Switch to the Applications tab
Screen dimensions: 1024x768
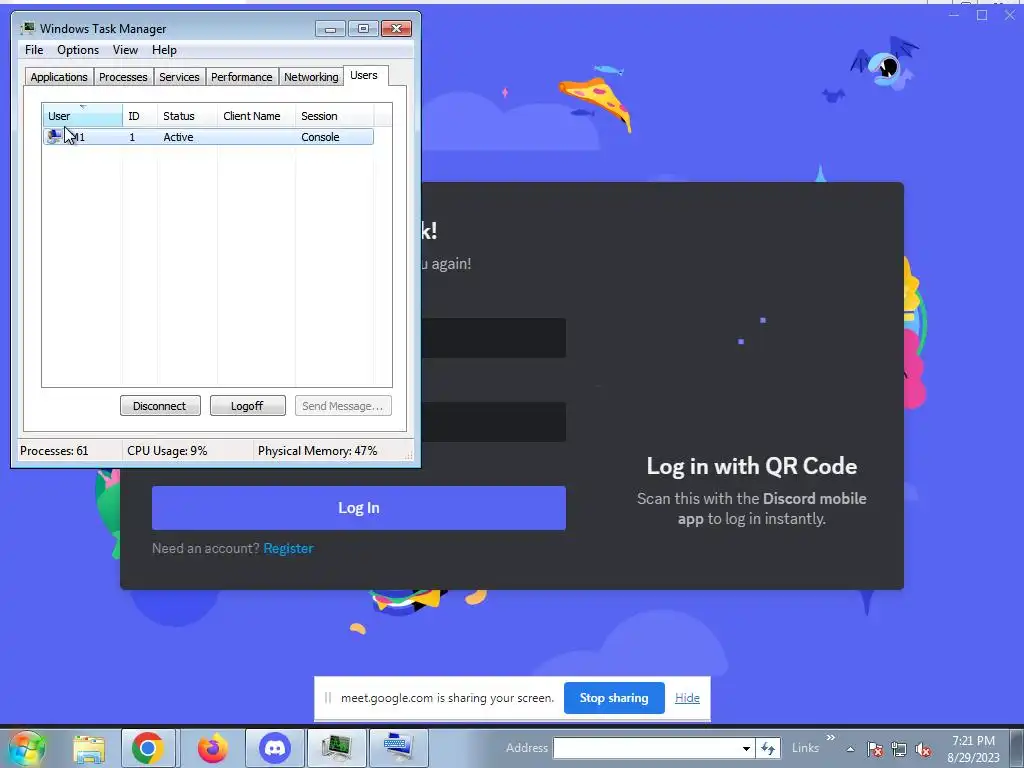point(59,77)
